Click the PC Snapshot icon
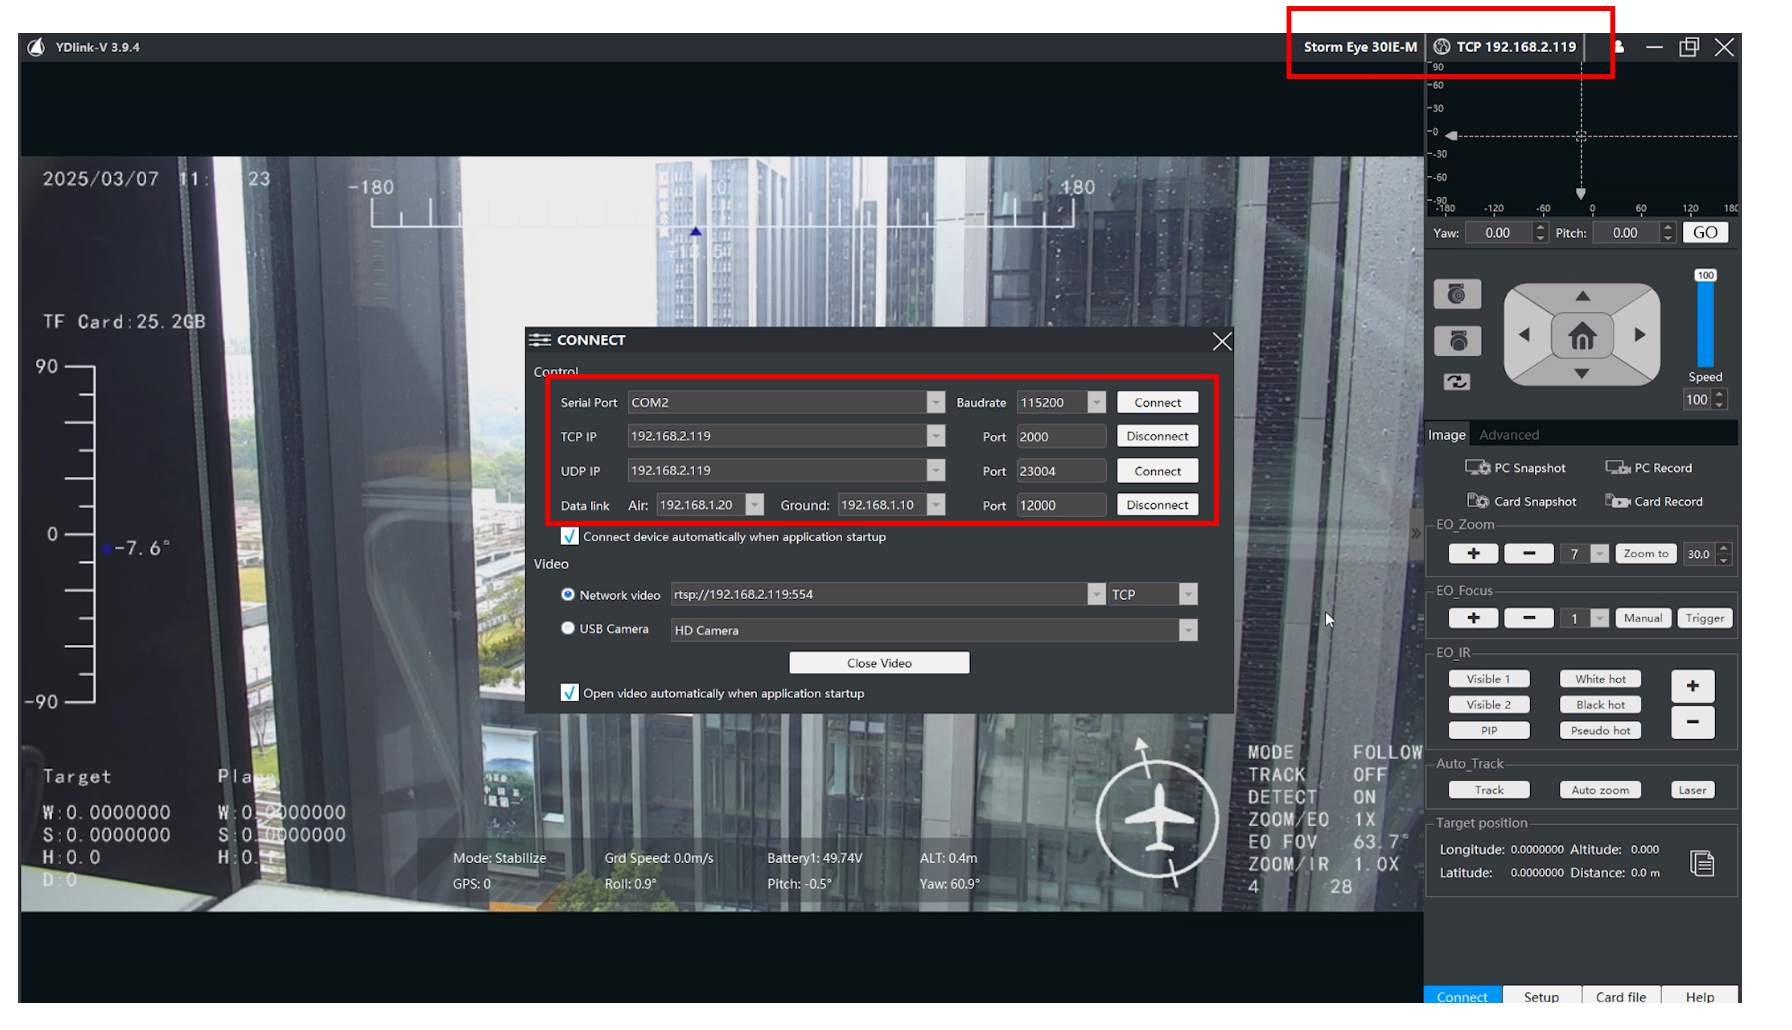 point(1477,468)
